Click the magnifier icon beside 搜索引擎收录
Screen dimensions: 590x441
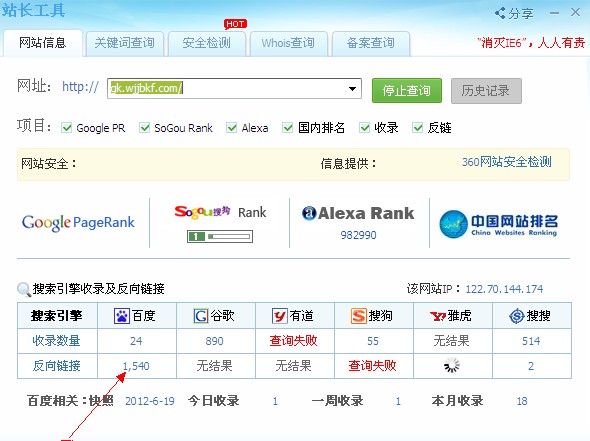tap(24, 289)
